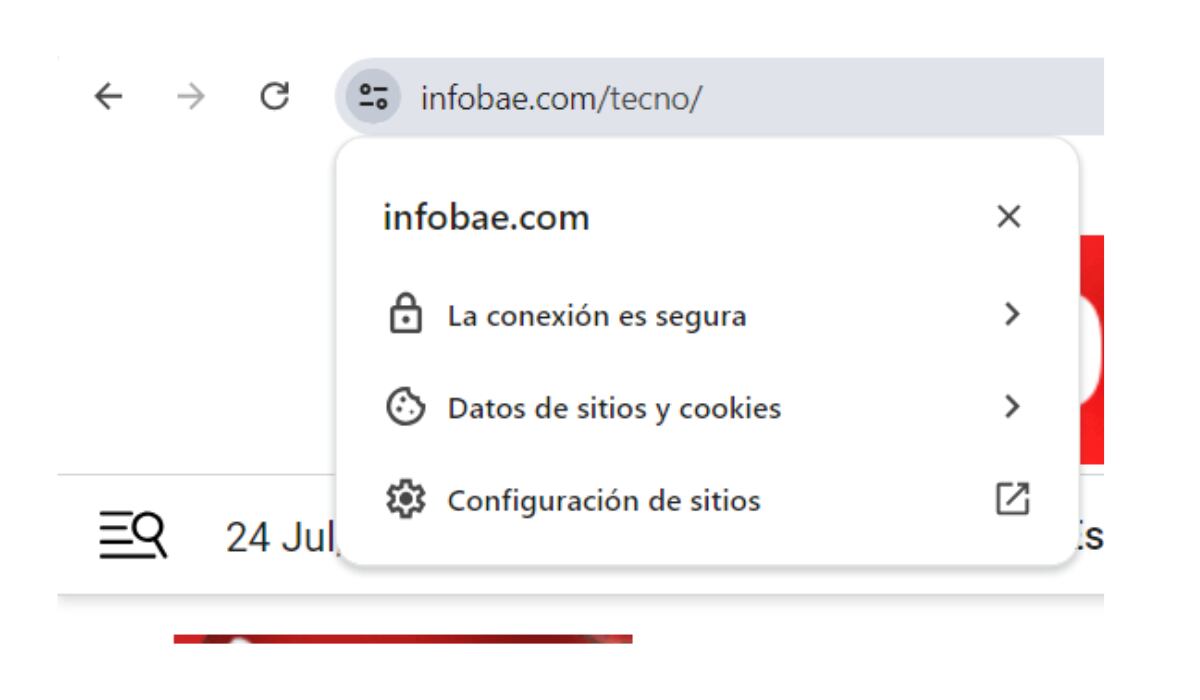Click the cookie icon in popup

pyautogui.click(x=400, y=408)
